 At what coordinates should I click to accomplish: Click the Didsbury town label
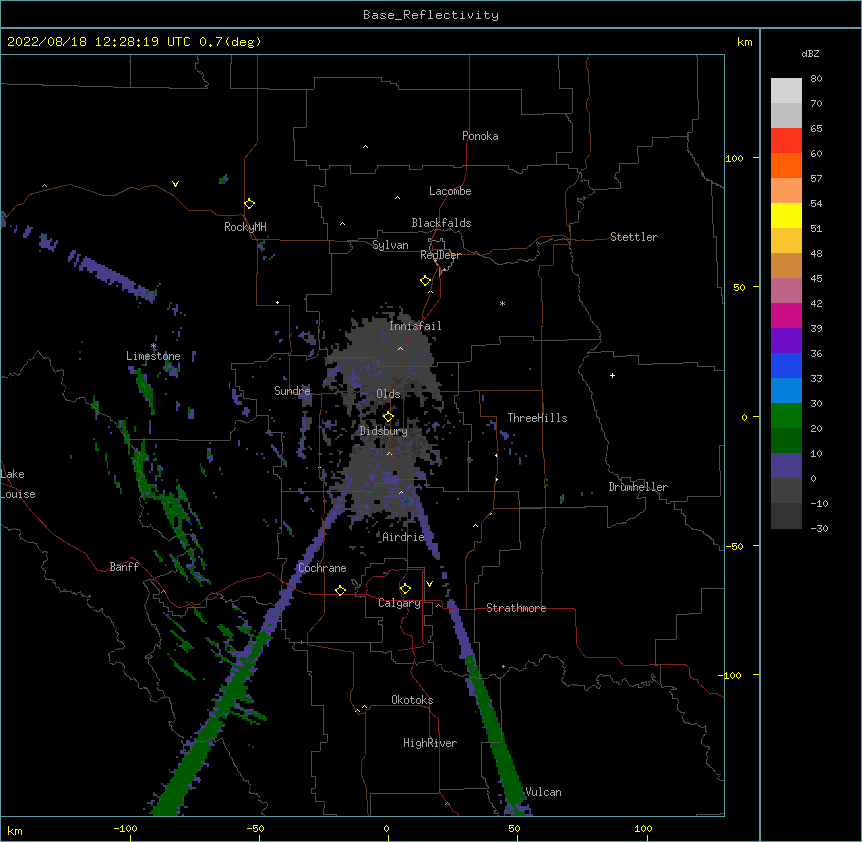coord(383,431)
